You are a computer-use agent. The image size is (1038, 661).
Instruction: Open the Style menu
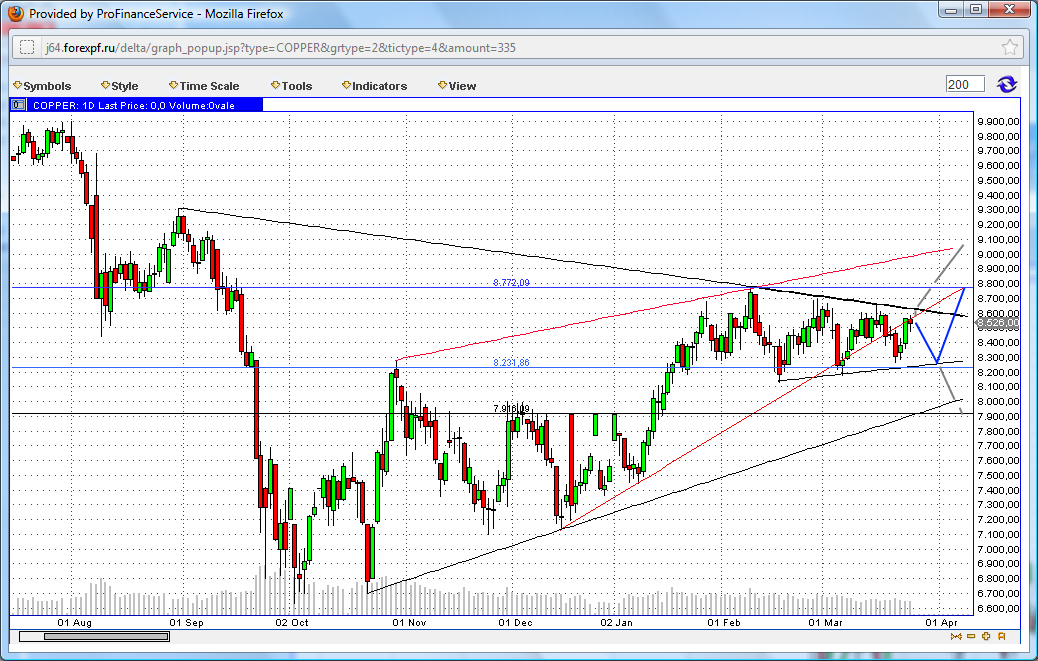pos(120,86)
